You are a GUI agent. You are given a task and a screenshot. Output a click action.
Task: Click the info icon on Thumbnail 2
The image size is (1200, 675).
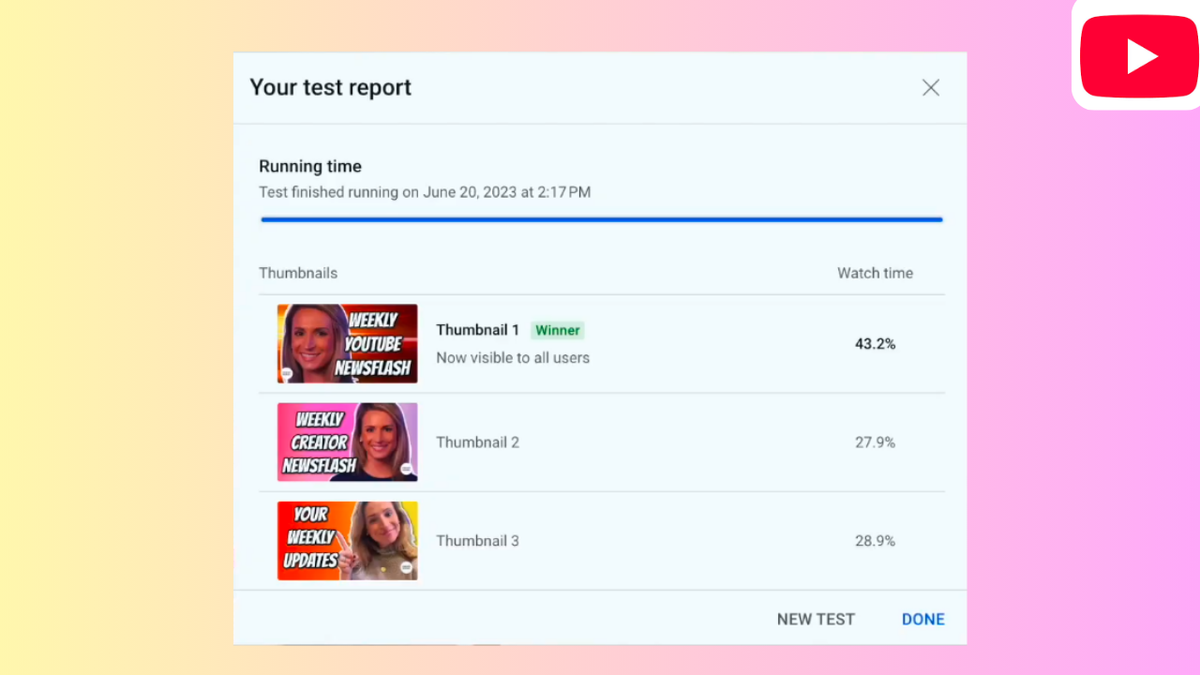[407, 470]
